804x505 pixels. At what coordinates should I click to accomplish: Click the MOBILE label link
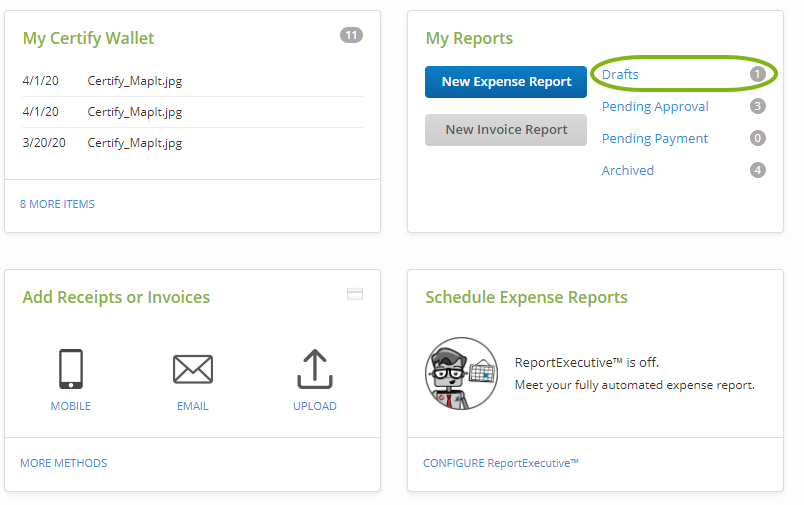click(x=71, y=406)
